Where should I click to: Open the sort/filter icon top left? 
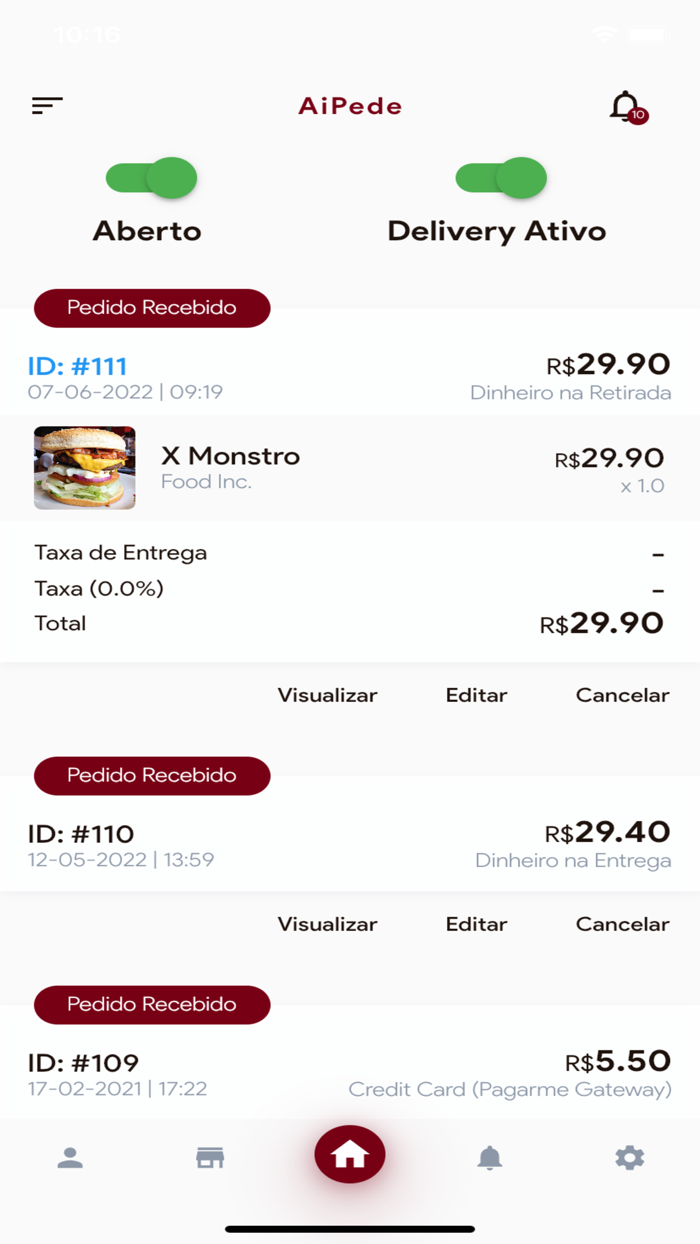click(x=46, y=104)
